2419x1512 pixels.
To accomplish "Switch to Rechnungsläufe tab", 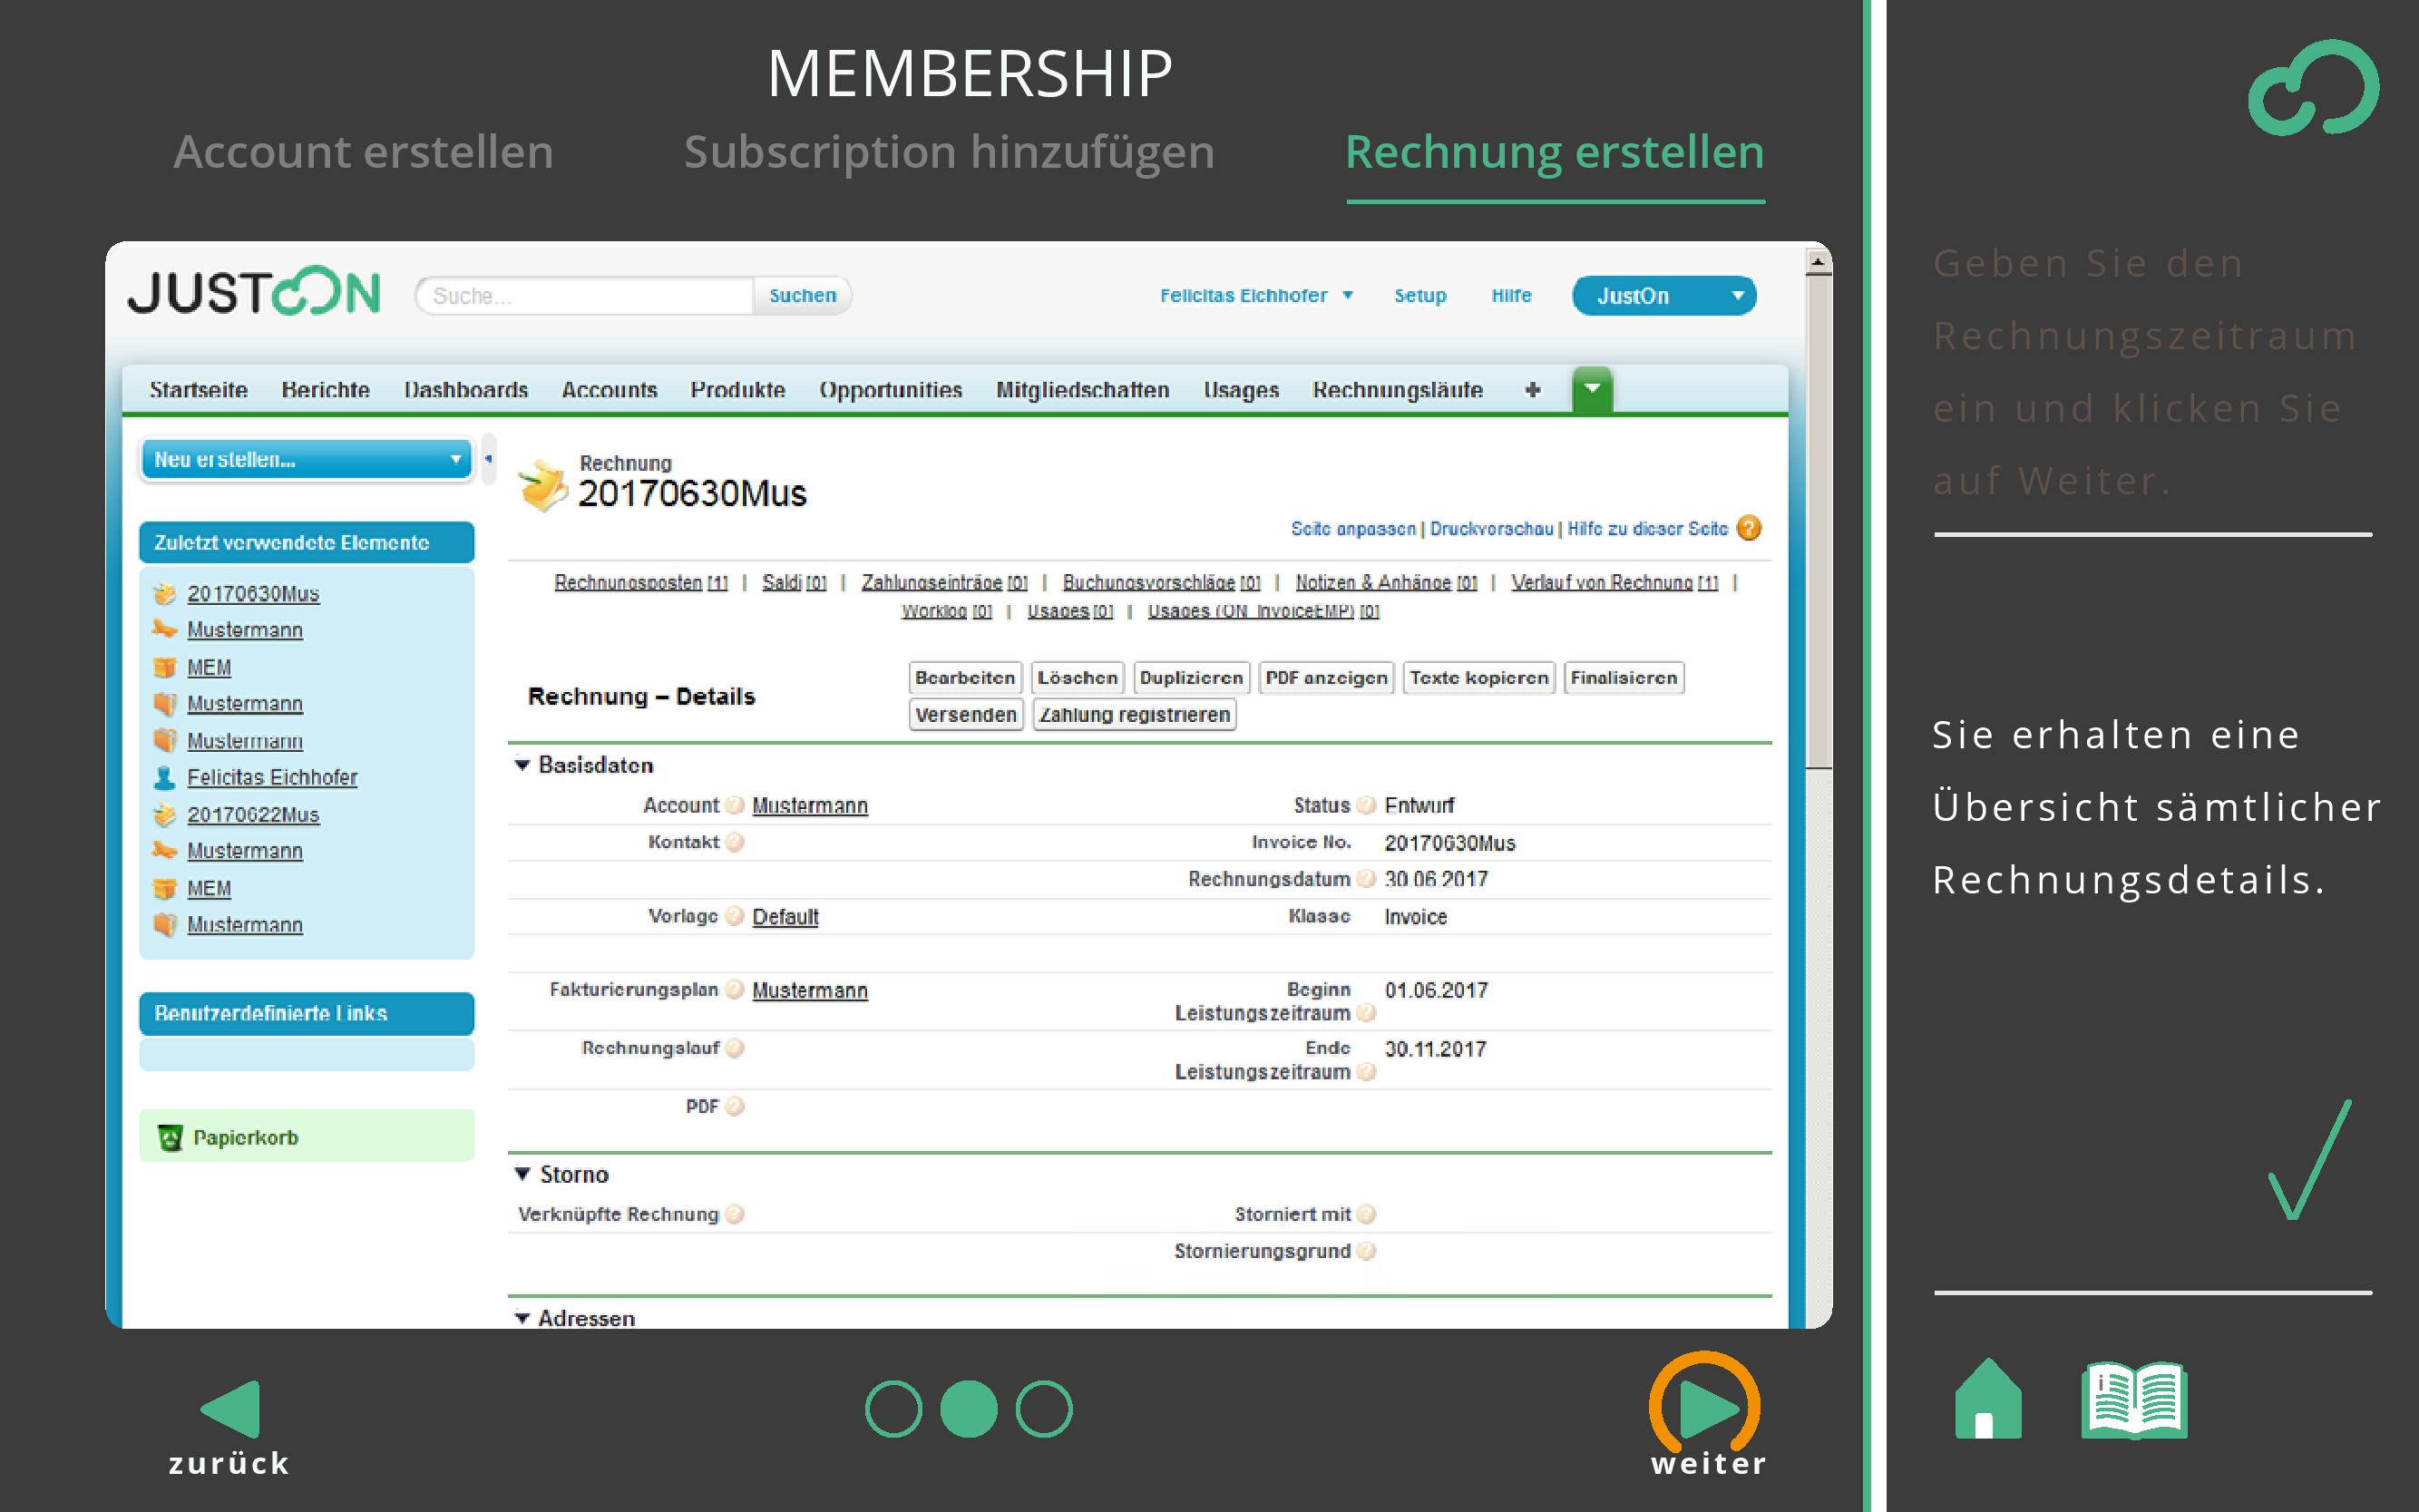I will (1397, 390).
